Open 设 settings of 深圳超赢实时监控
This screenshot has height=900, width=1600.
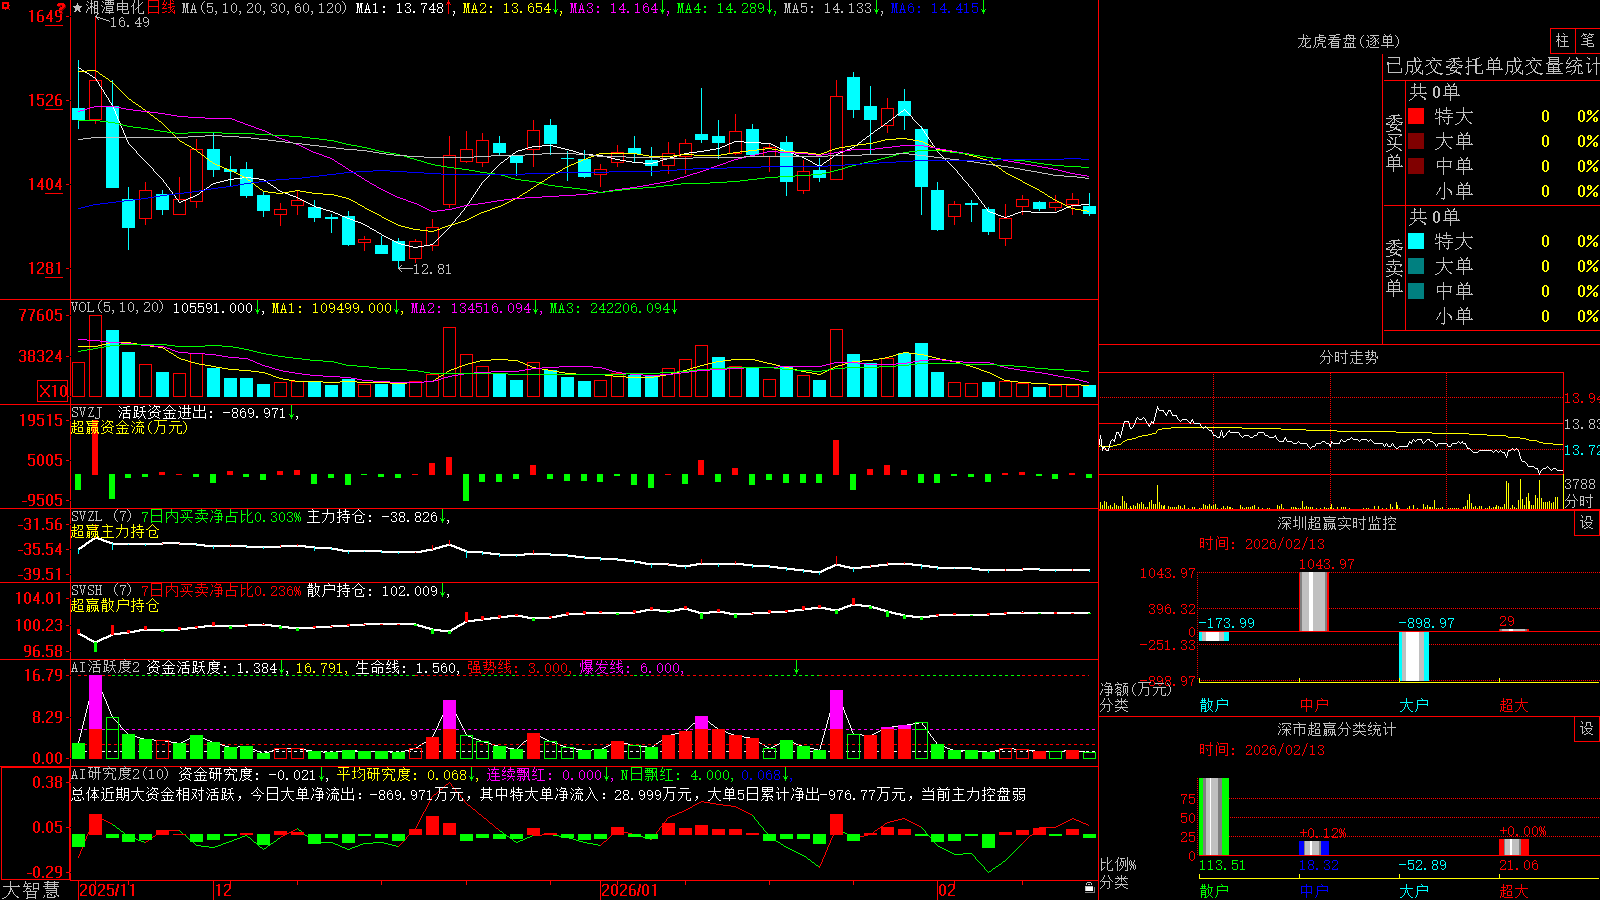[x=1587, y=523]
